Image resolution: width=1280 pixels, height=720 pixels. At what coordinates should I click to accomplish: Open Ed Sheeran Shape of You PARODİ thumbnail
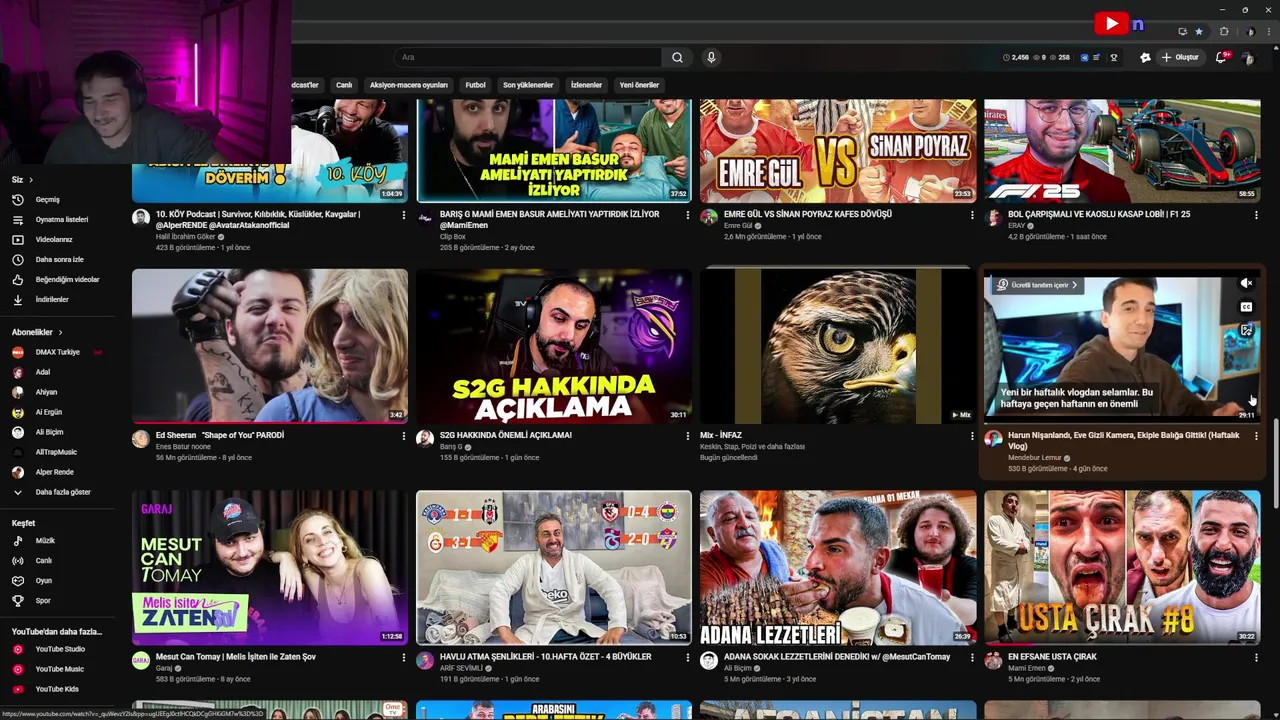click(x=270, y=346)
